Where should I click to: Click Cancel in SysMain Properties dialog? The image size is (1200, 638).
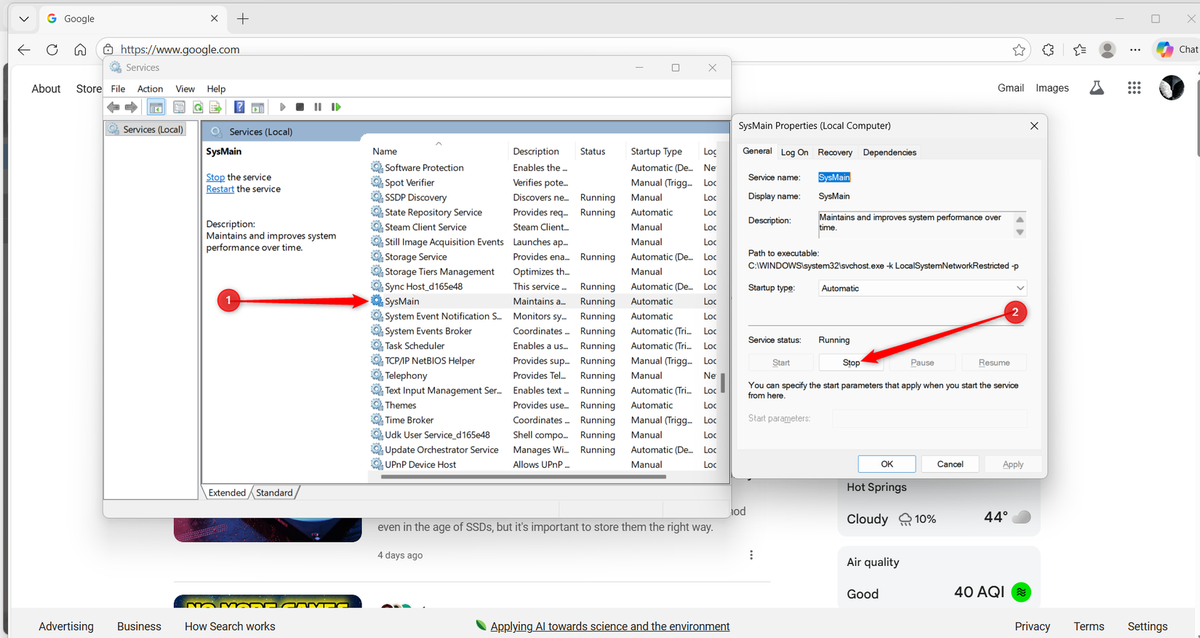point(950,464)
